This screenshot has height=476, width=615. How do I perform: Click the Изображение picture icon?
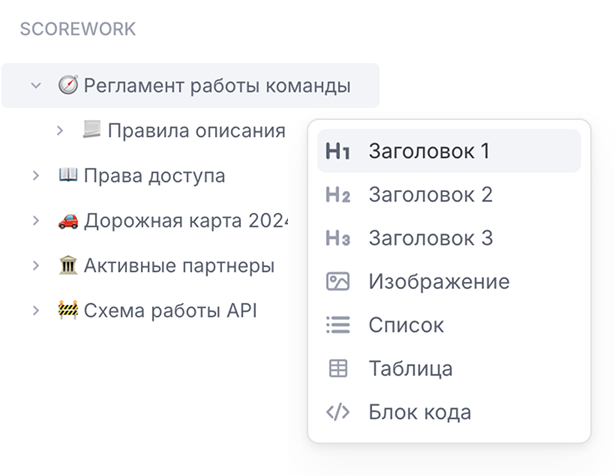(x=338, y=282)
